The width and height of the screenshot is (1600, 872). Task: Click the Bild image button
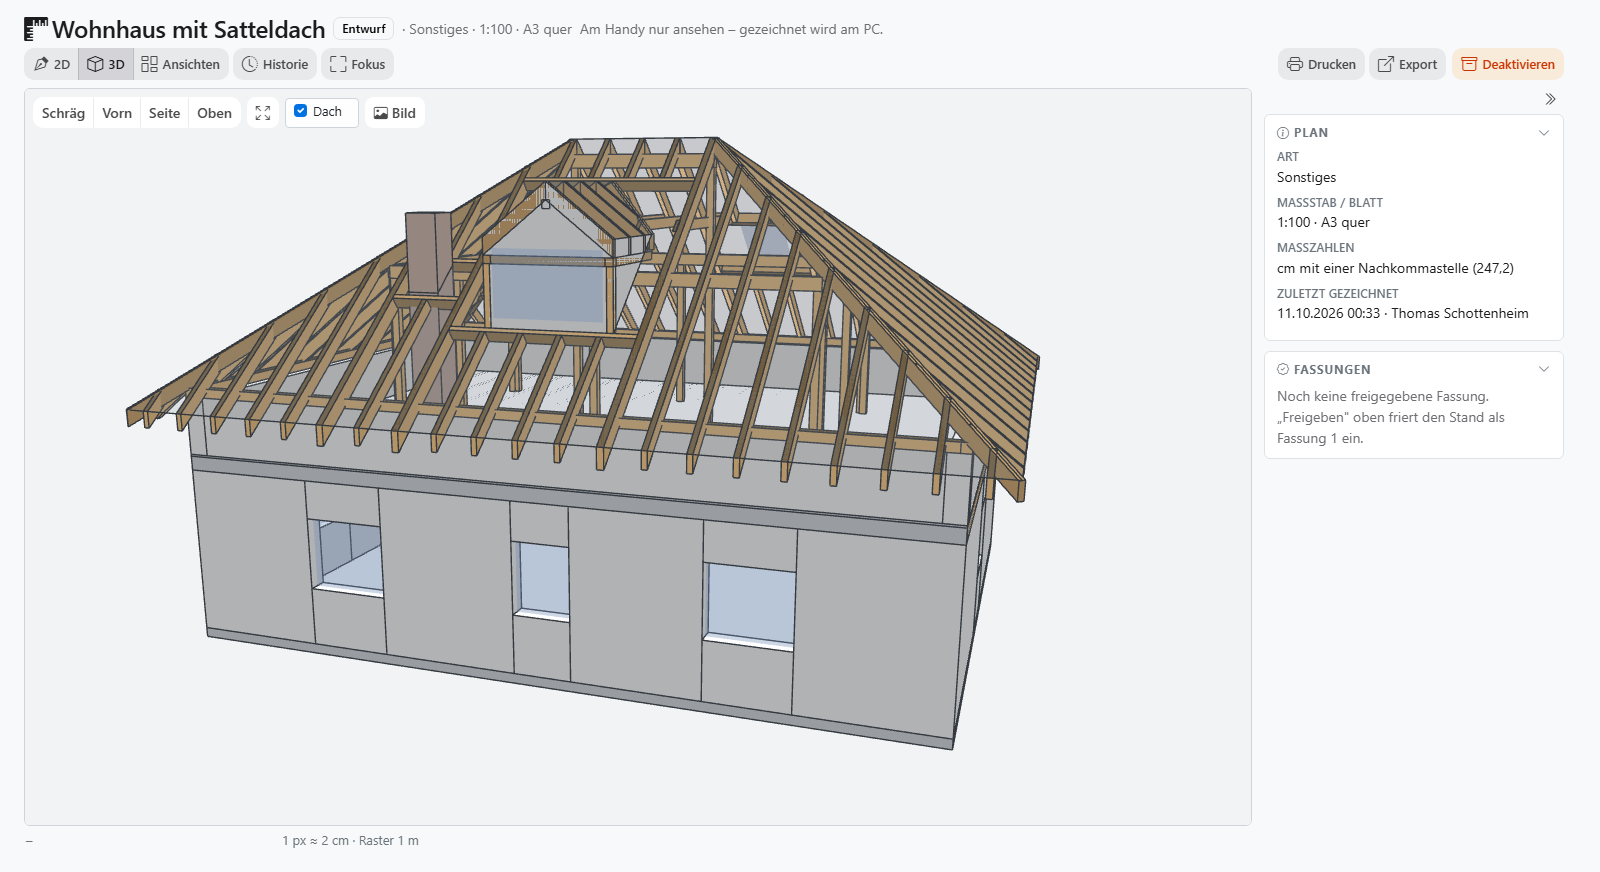pos(395,113)
